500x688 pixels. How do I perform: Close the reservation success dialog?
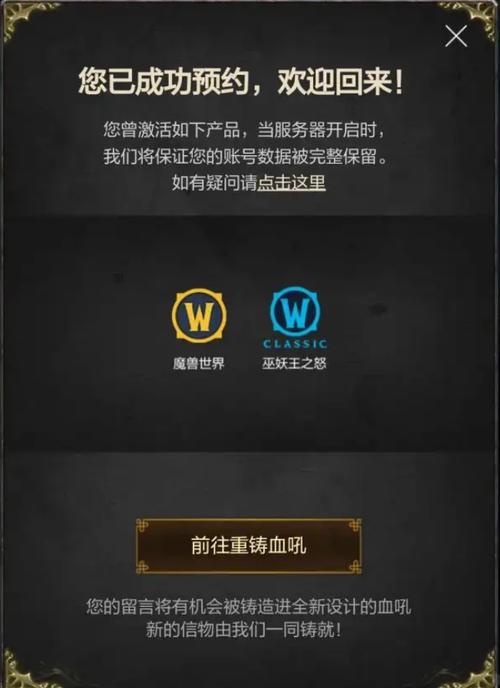[x=456, y=36]
